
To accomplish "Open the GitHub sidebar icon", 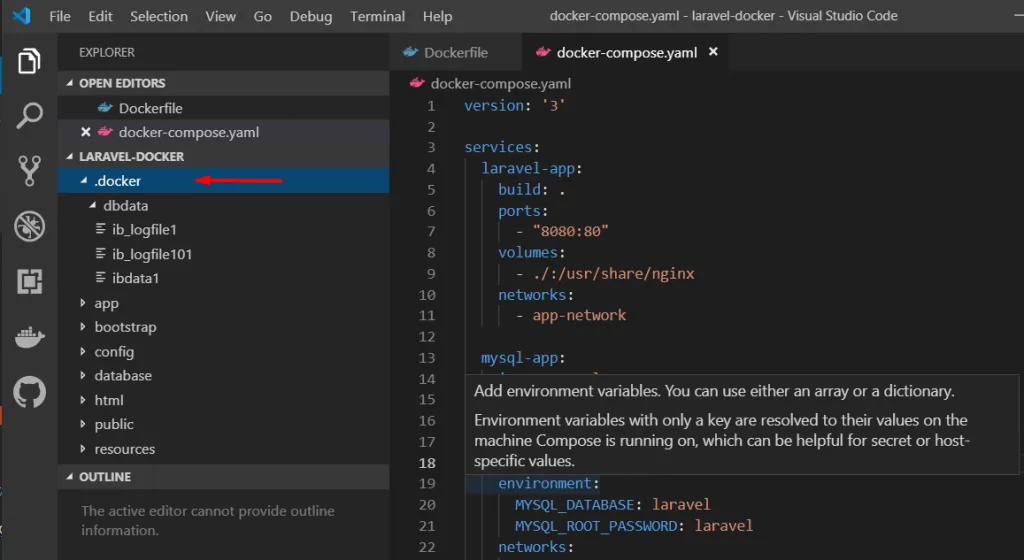I will (x=29, y=392).
